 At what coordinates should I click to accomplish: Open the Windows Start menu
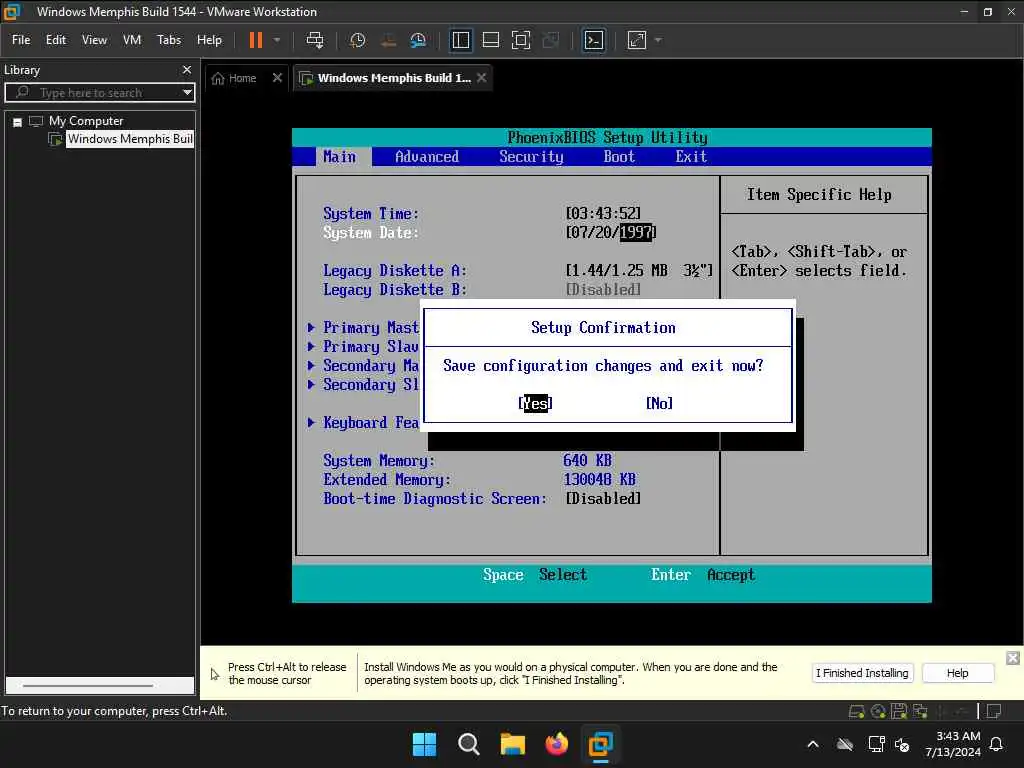pyautogui.click(x=424, y=744)
